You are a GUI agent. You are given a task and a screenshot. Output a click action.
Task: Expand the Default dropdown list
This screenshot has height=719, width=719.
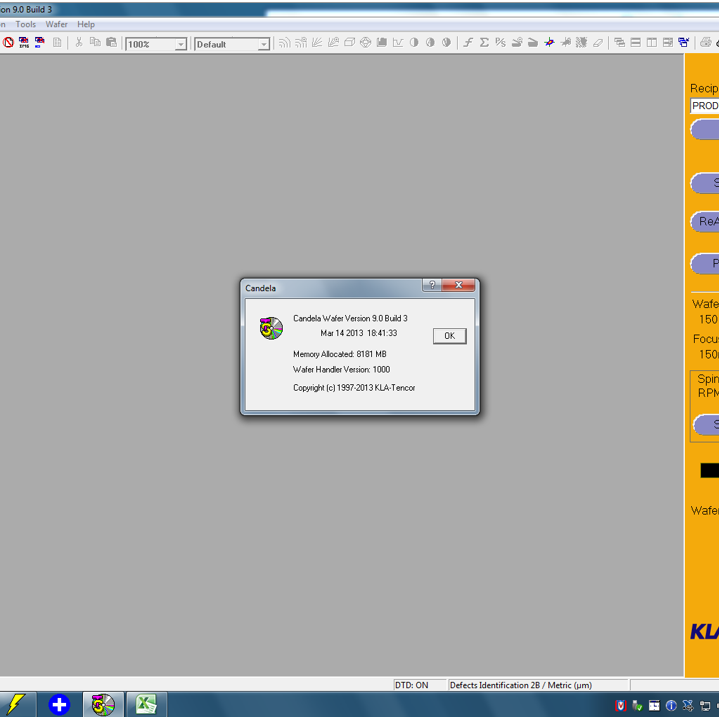coord(263,44)
